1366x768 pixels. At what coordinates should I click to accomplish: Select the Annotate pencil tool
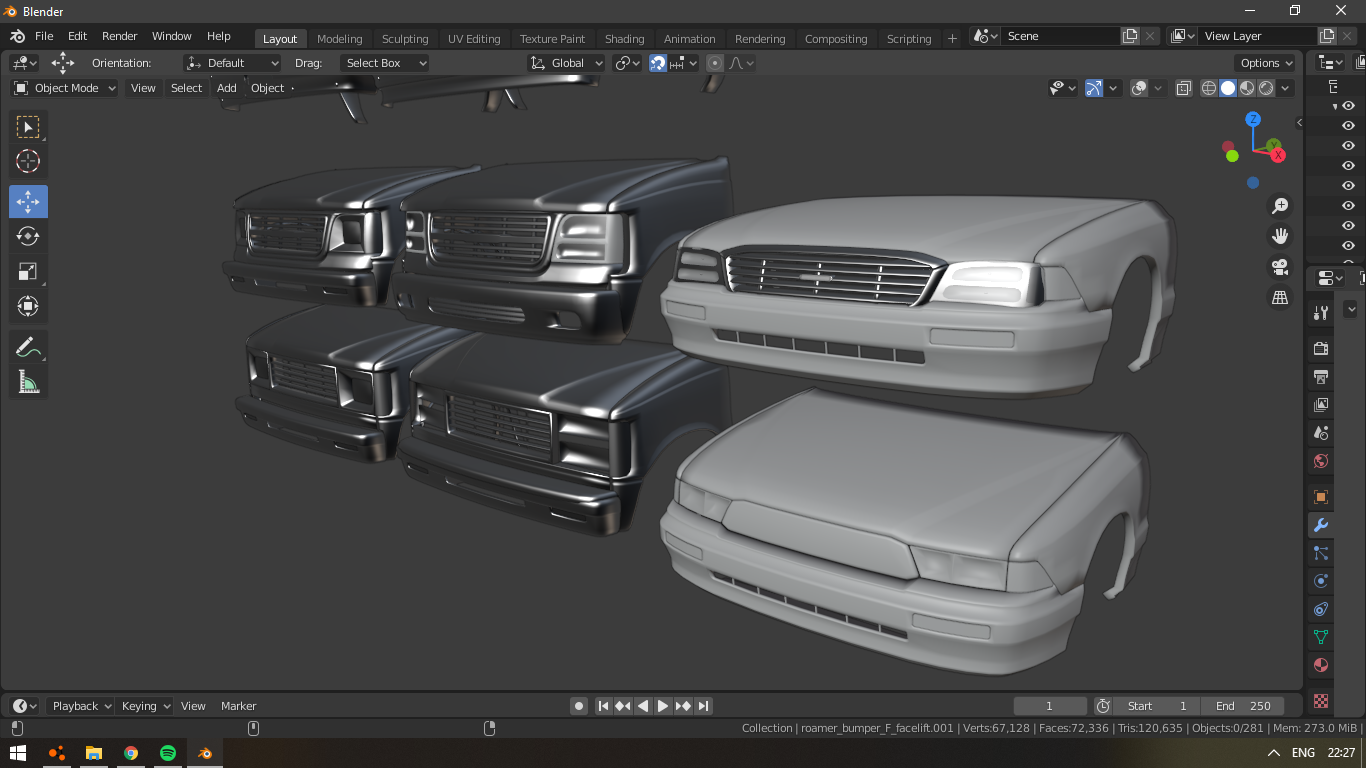coord(28,347)
